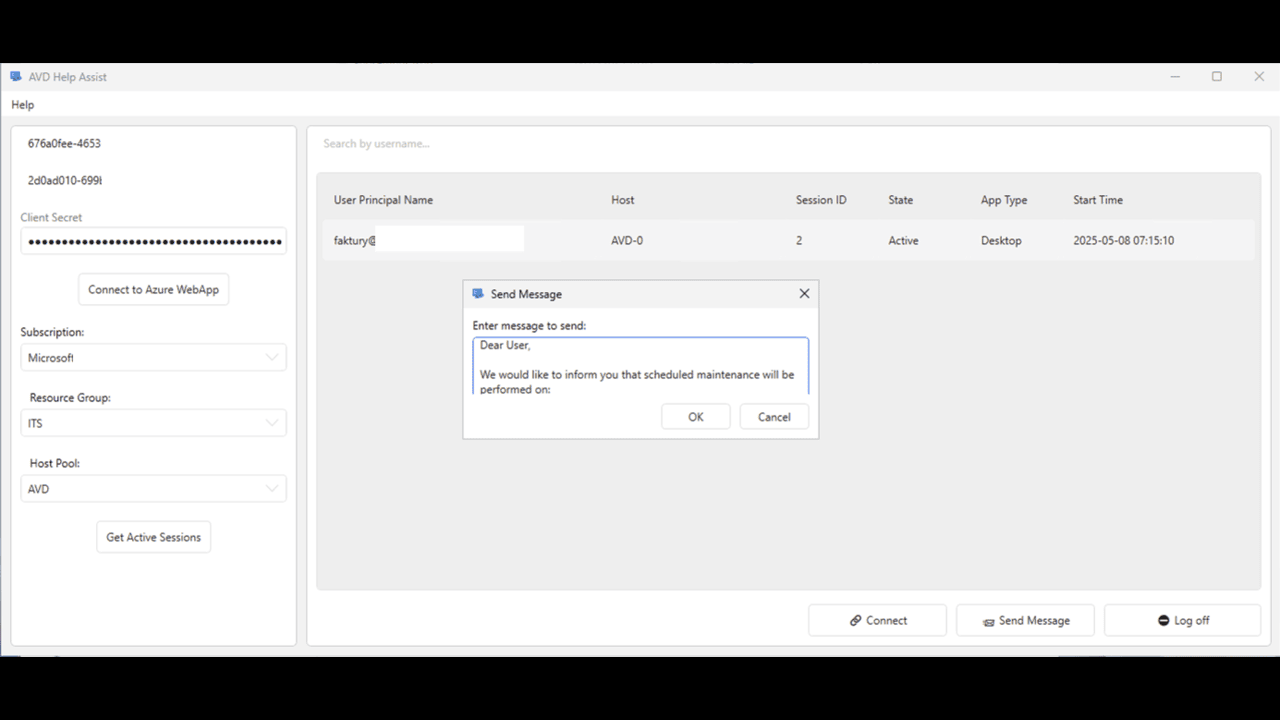
Task: Sort by the Host column header
Action: tap(623, 200)
